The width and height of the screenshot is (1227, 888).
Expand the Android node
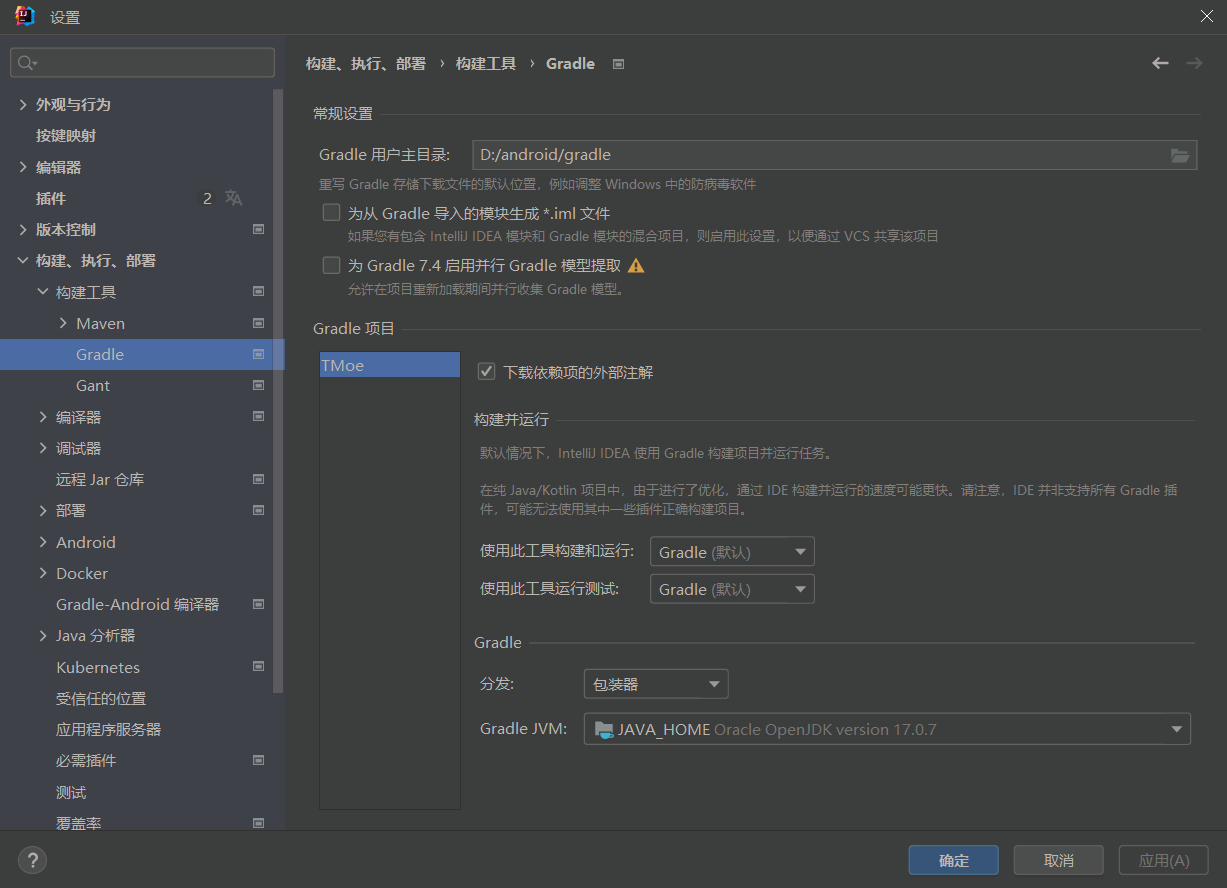(43, 542)
